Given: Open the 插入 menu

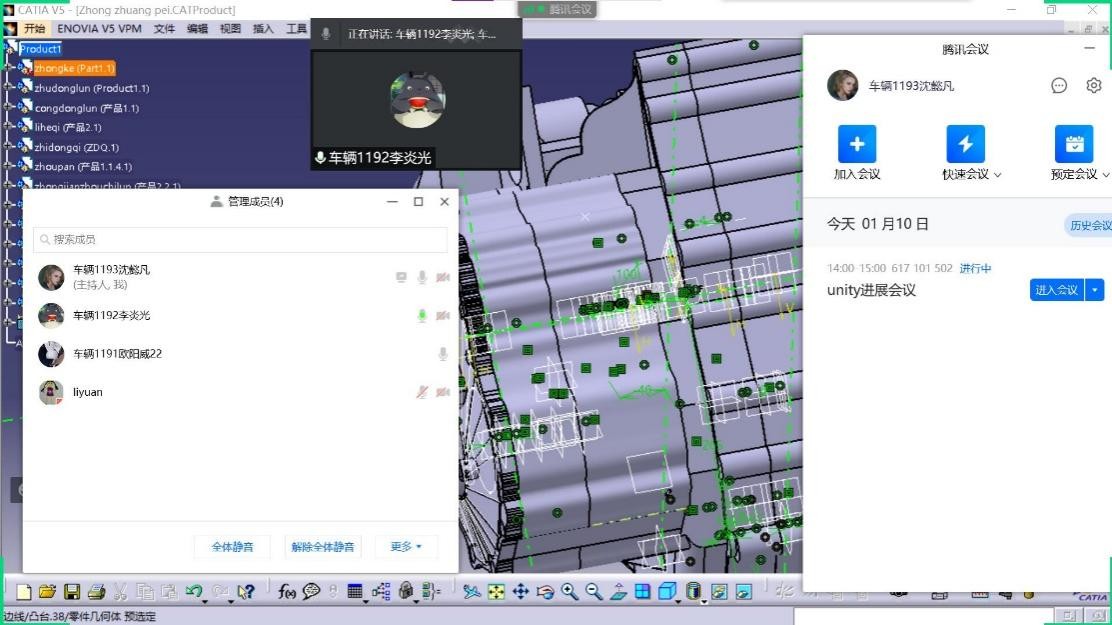Looking at the screenshot, I should (263, 29).
